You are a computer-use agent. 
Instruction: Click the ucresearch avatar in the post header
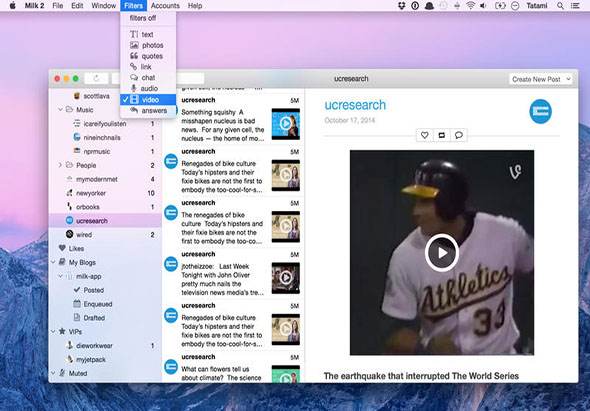pos(540,111)
